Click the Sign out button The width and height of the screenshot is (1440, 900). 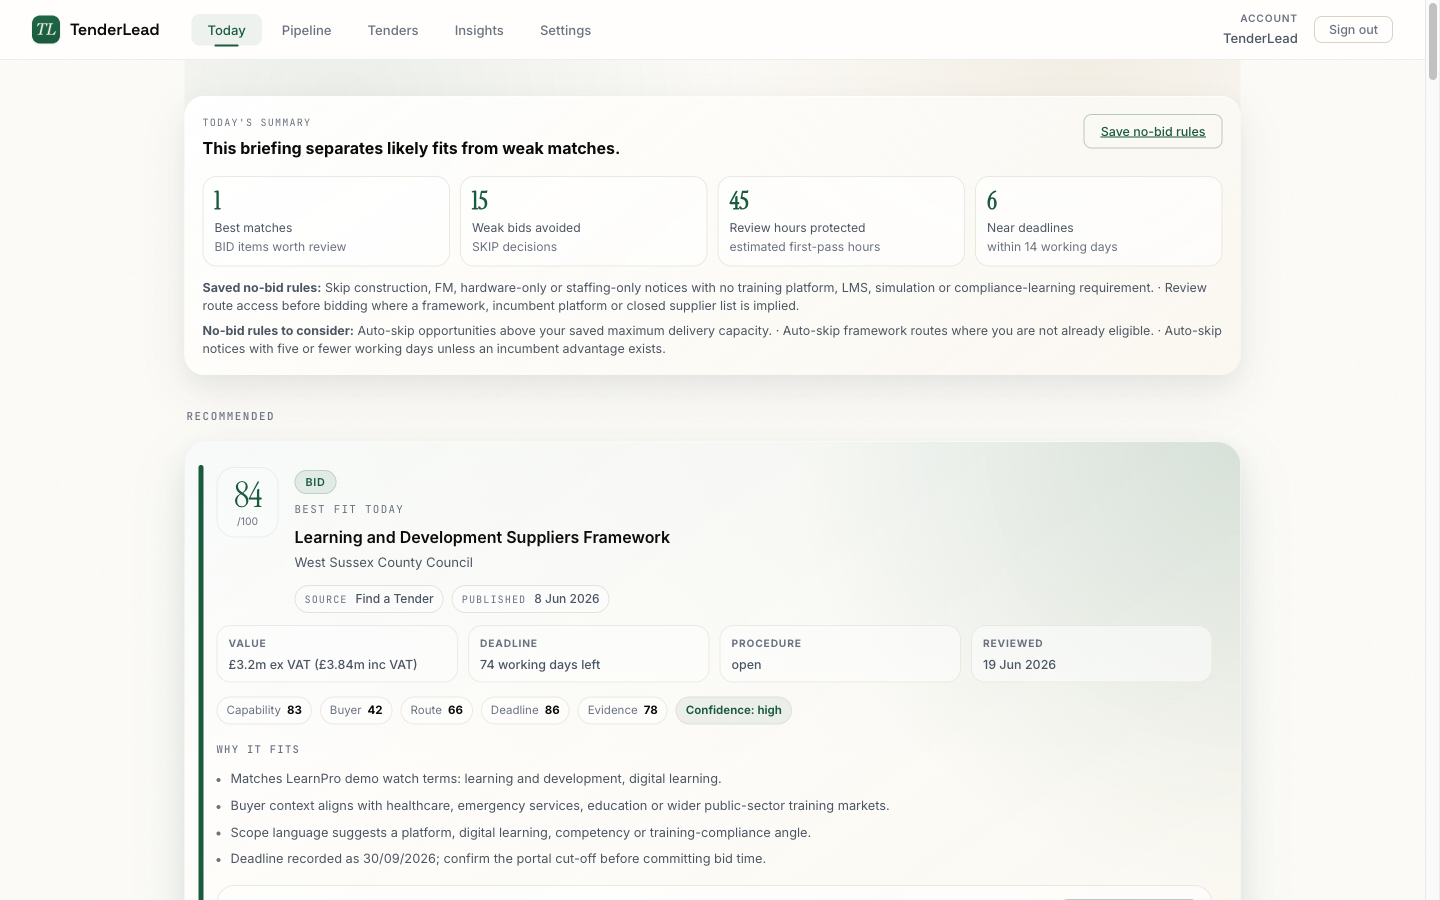1353,30
